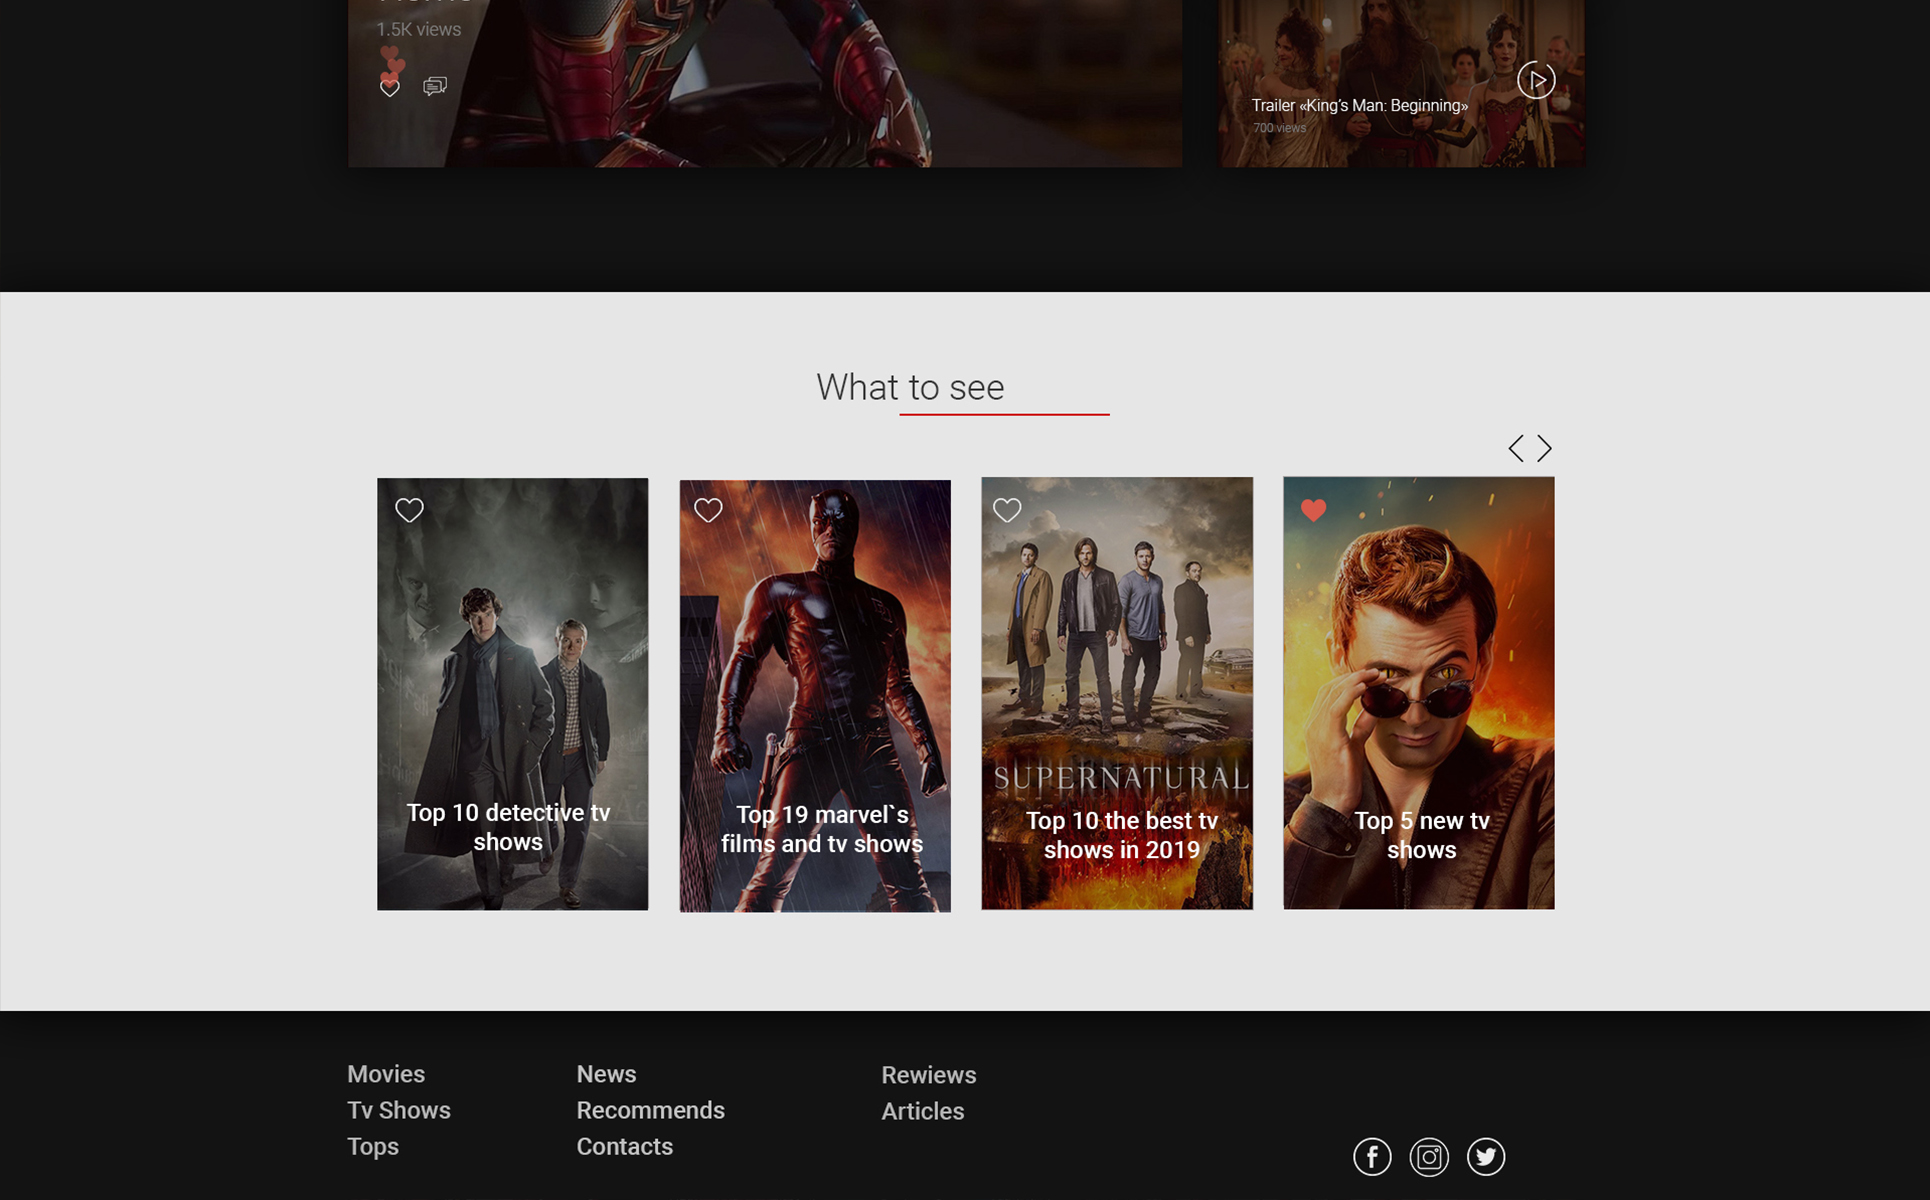This screenshot has width=1930, height=1200.
Task: Show previous What to see cards
Action: 1516,448
